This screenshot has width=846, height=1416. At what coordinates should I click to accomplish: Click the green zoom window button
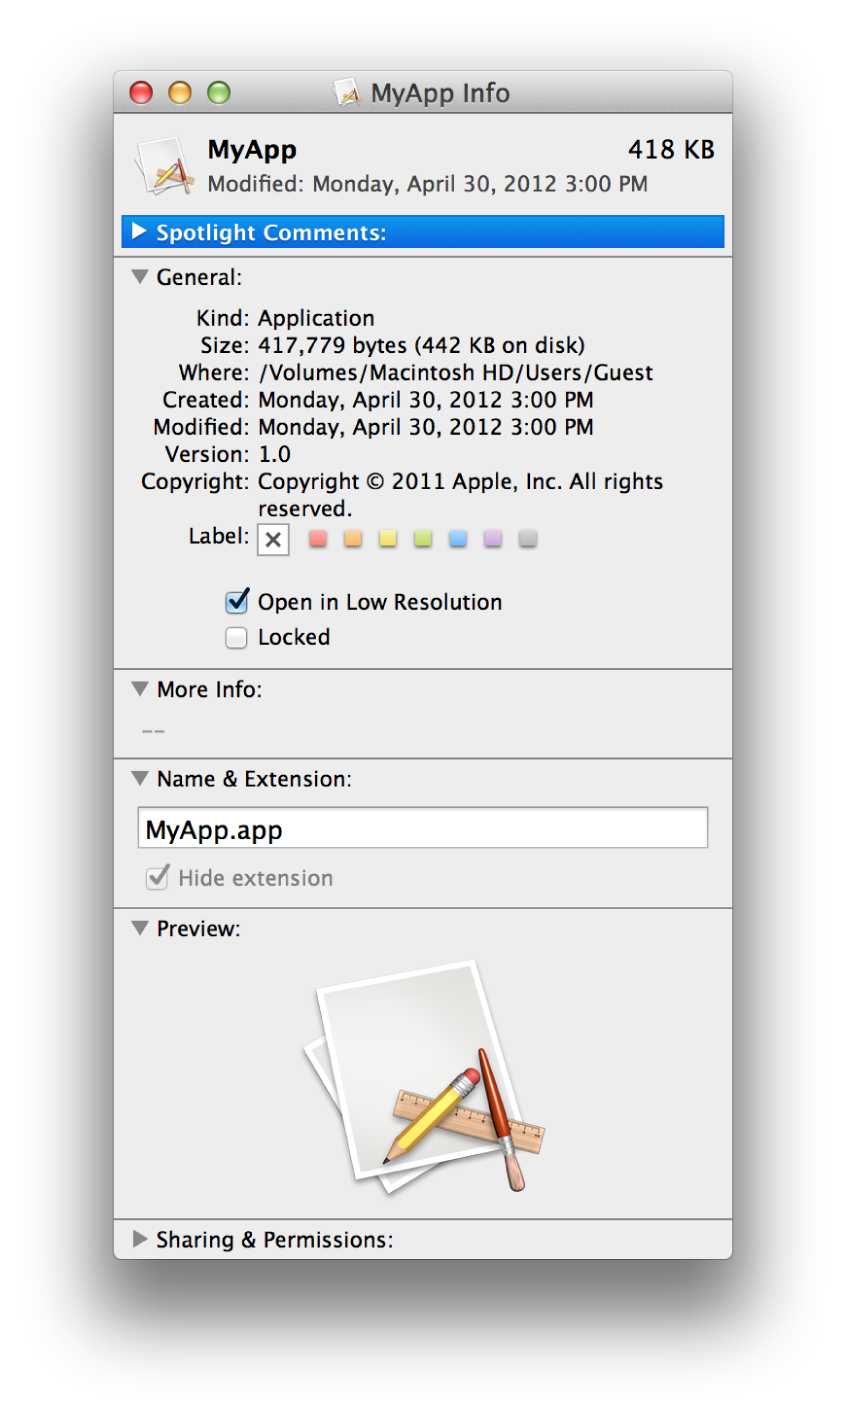[218, 93]
